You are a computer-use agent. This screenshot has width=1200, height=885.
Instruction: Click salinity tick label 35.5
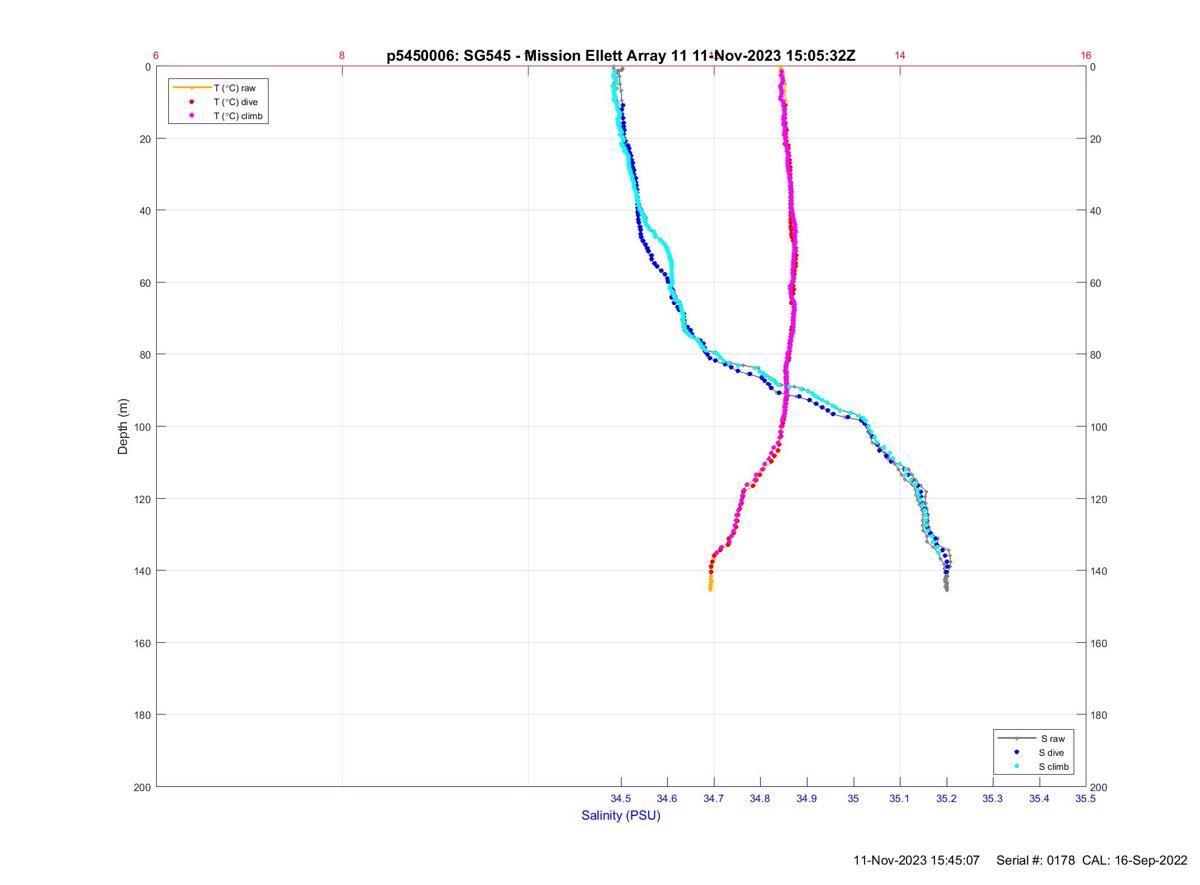point(1085,798)
